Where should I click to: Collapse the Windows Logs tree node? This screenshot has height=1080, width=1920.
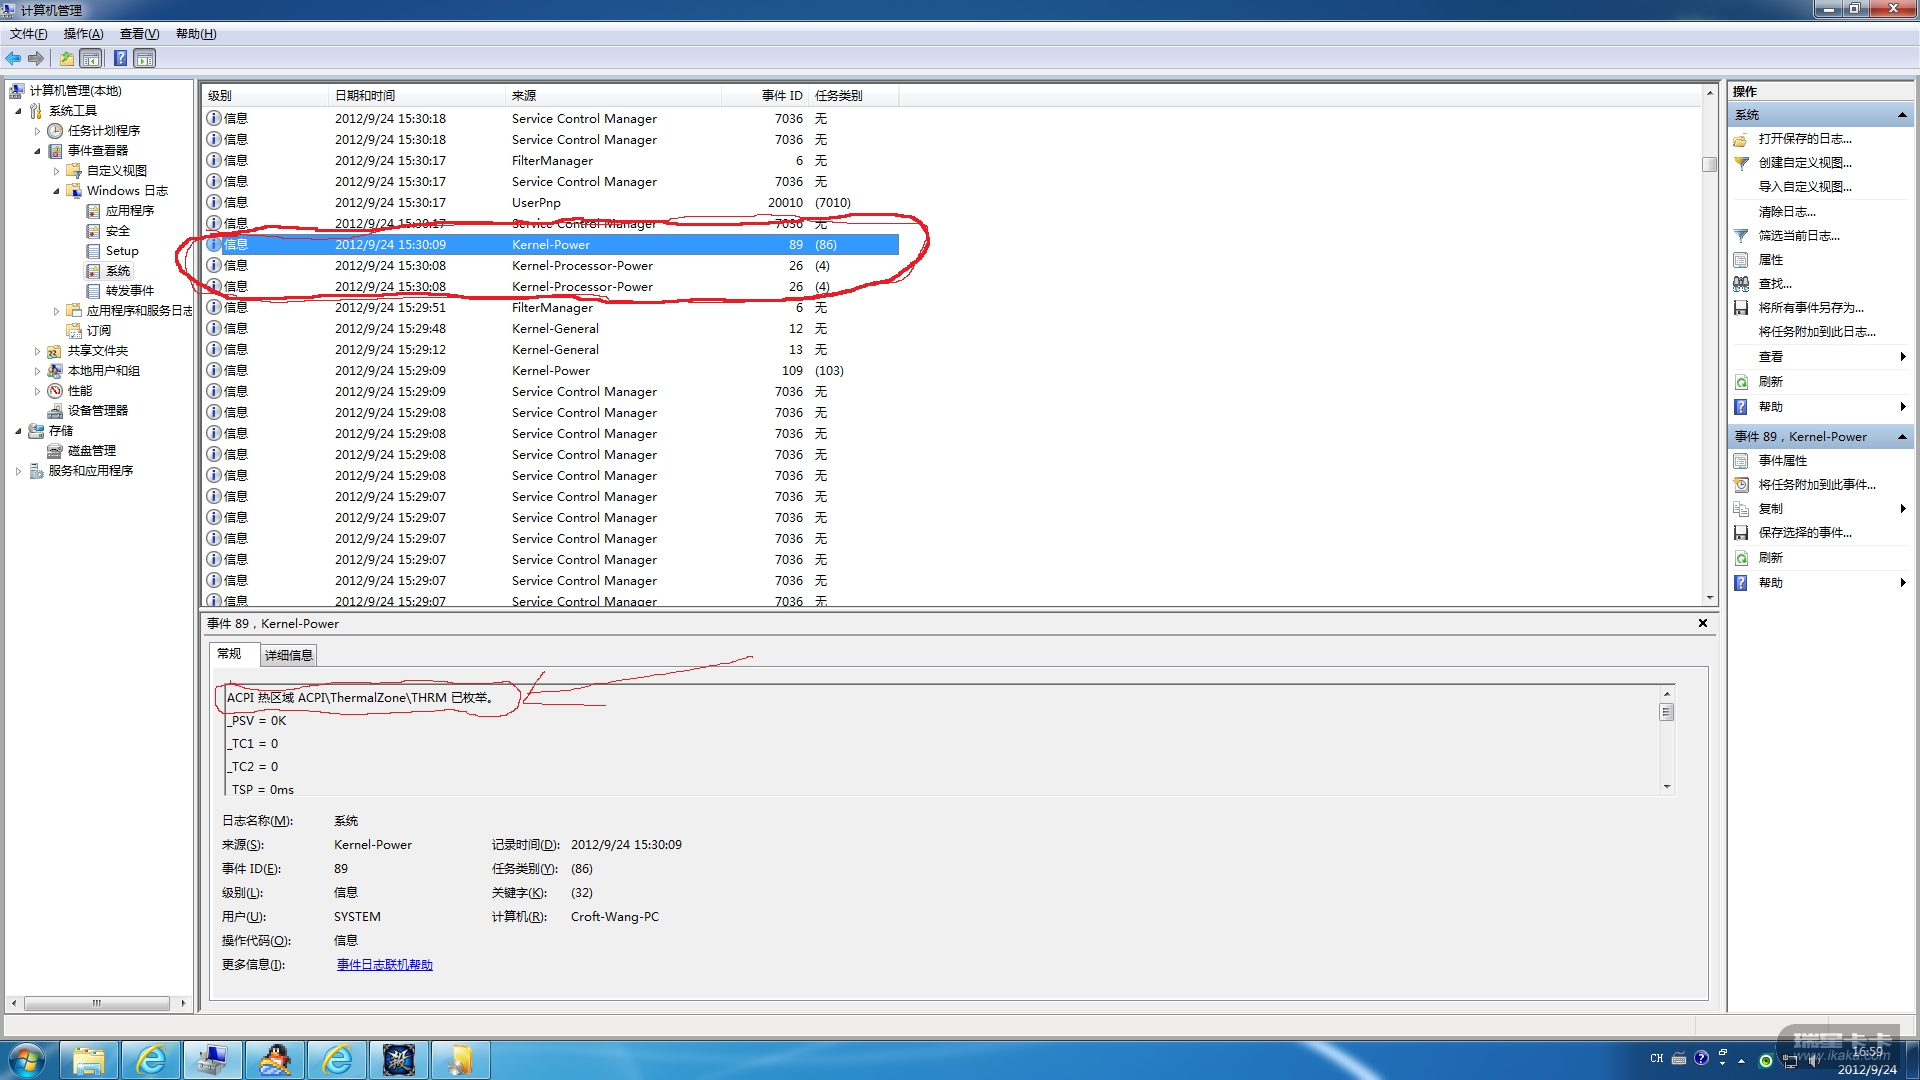click(x=56, y=191)
